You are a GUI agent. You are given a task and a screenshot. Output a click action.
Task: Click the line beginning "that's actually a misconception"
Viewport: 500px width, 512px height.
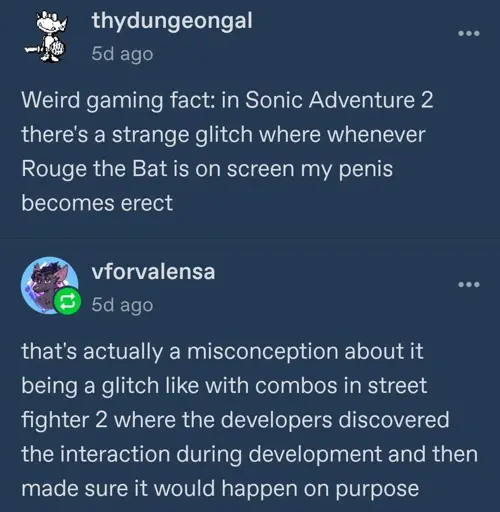(x=222, y=352)
